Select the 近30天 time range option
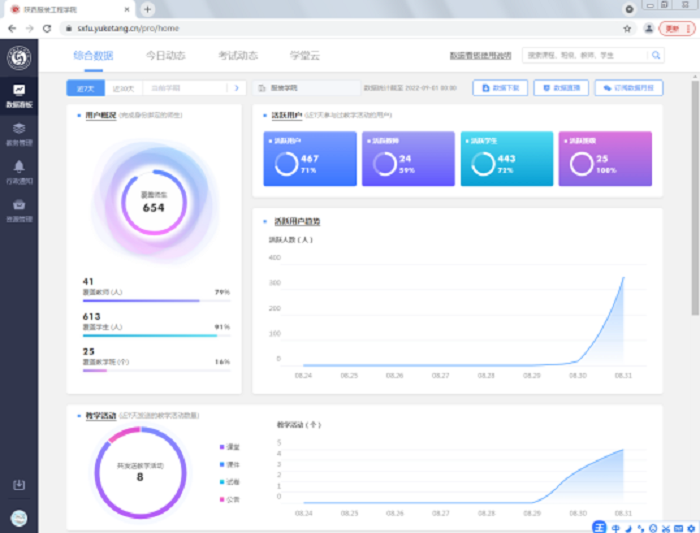Screen dimensions: 700x533 pos(123,88)
